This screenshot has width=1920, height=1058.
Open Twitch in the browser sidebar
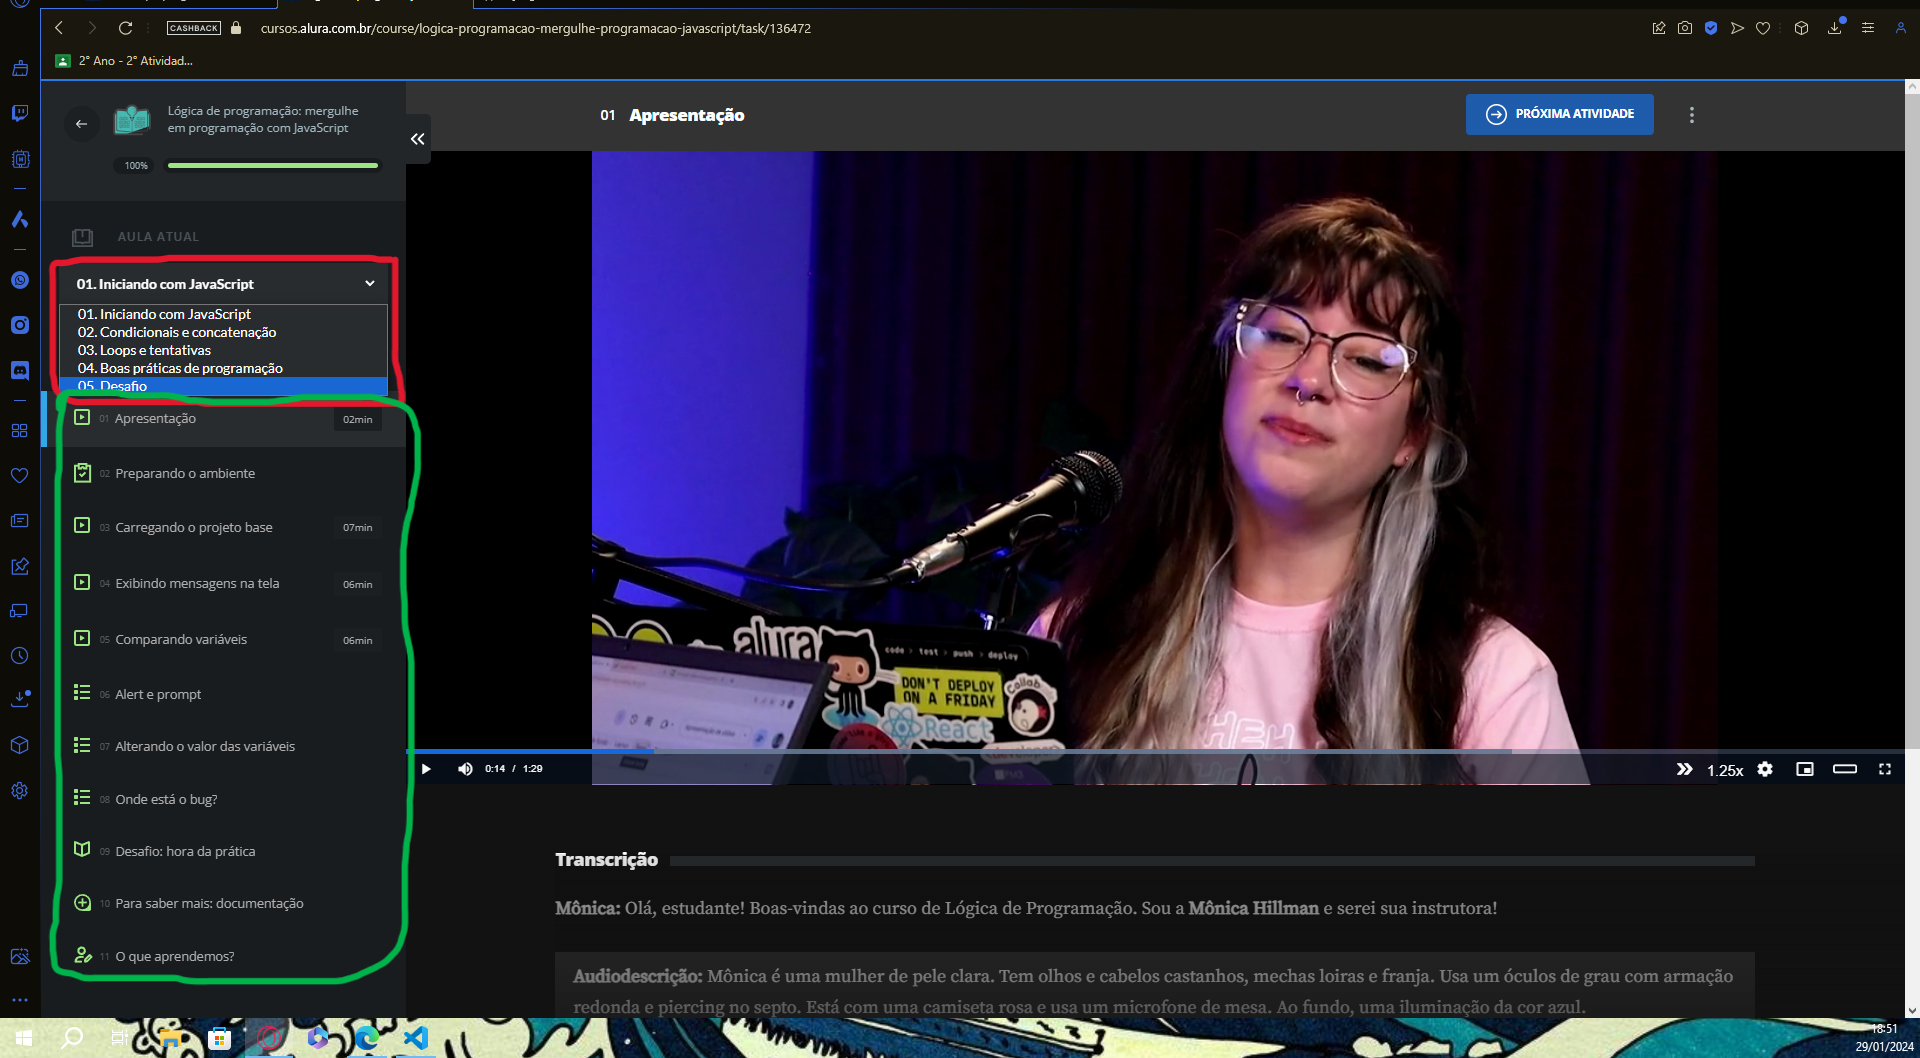[x=19, y=113]
